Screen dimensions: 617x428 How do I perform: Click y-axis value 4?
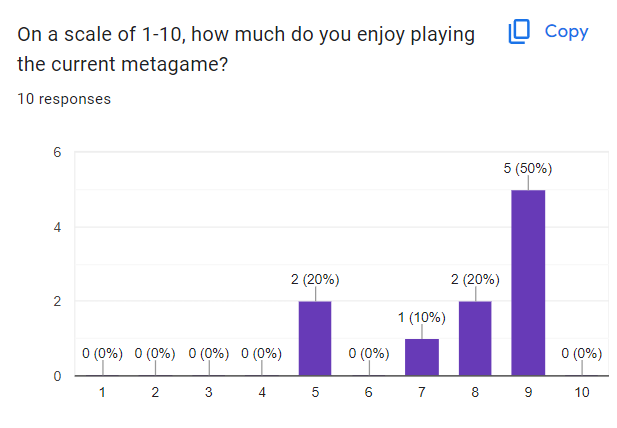point(58,227)
